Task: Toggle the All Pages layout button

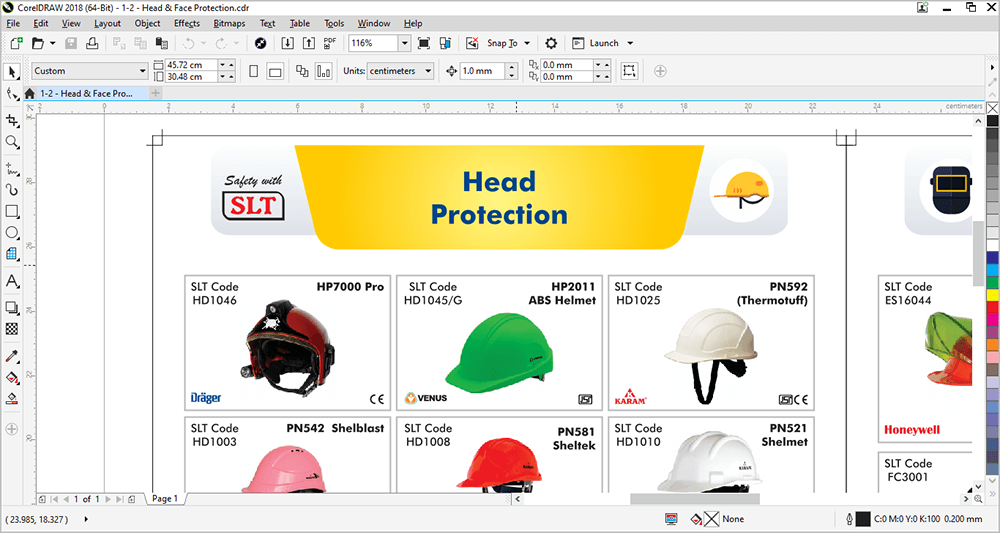Action: (x=302, y=71)
